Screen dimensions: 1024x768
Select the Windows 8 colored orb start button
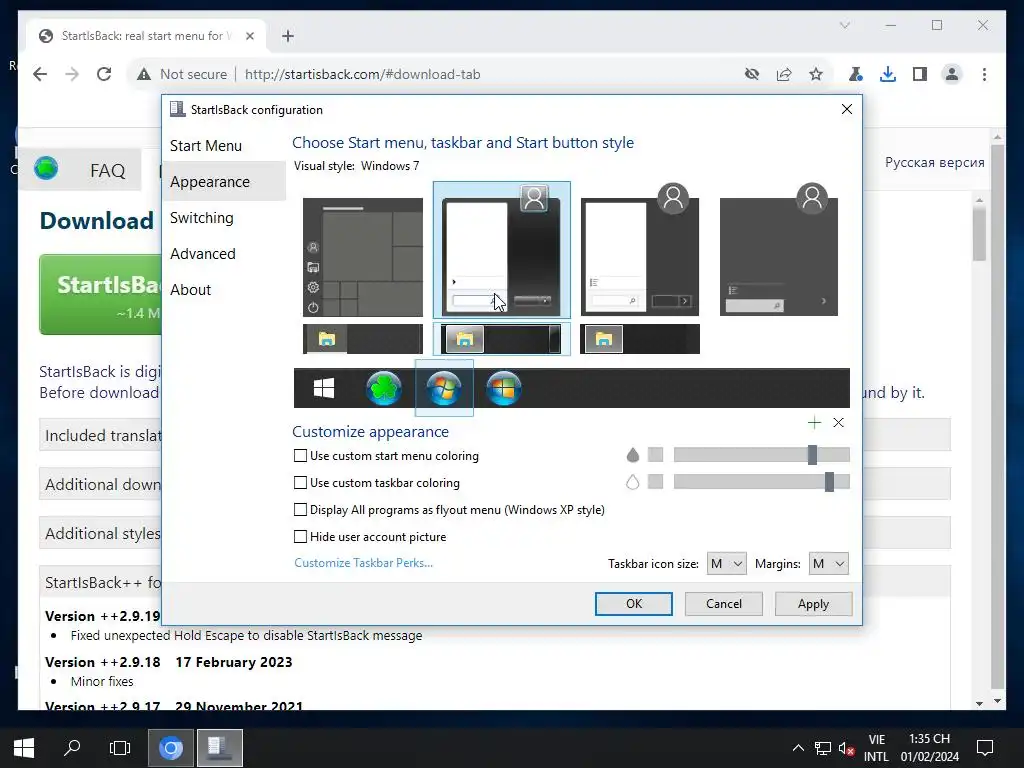pos(504,388)
